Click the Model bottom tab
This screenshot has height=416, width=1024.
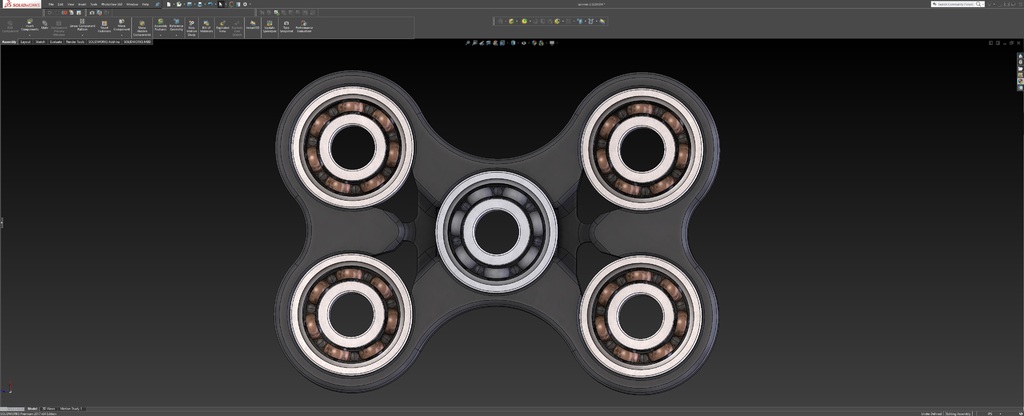click(x=32, y=409)
